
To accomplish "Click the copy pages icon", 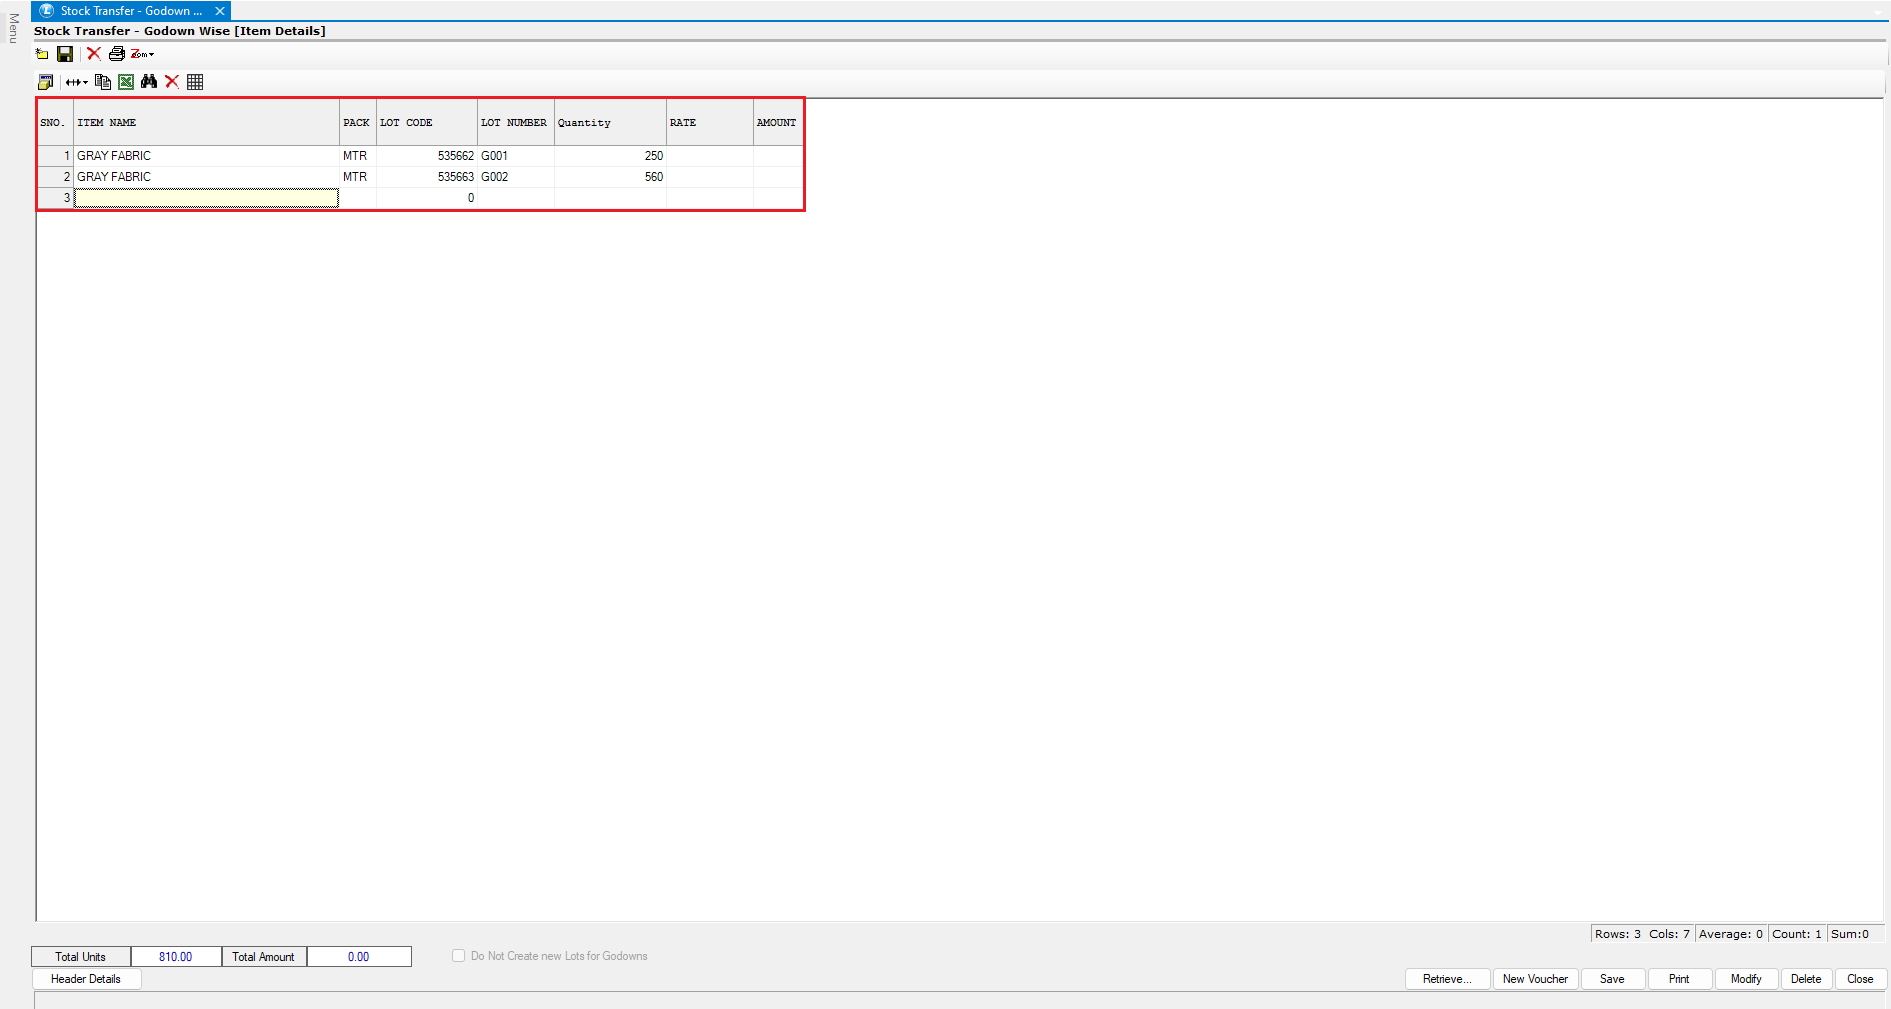I will 103,82.
